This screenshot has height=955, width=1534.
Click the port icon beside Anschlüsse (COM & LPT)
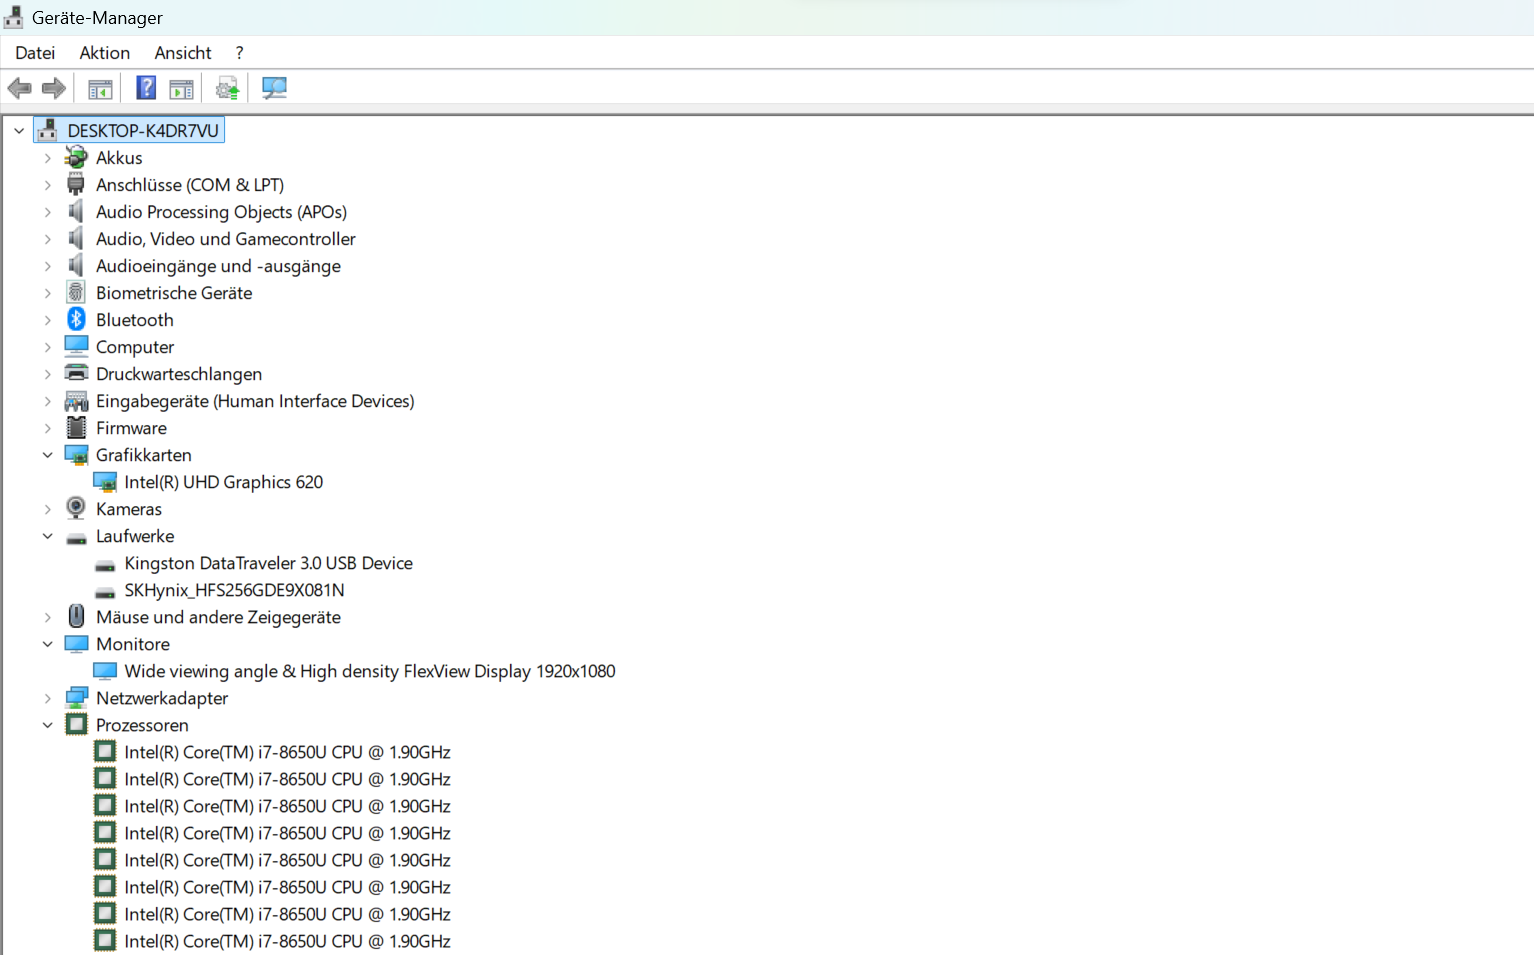coord(76,184)
